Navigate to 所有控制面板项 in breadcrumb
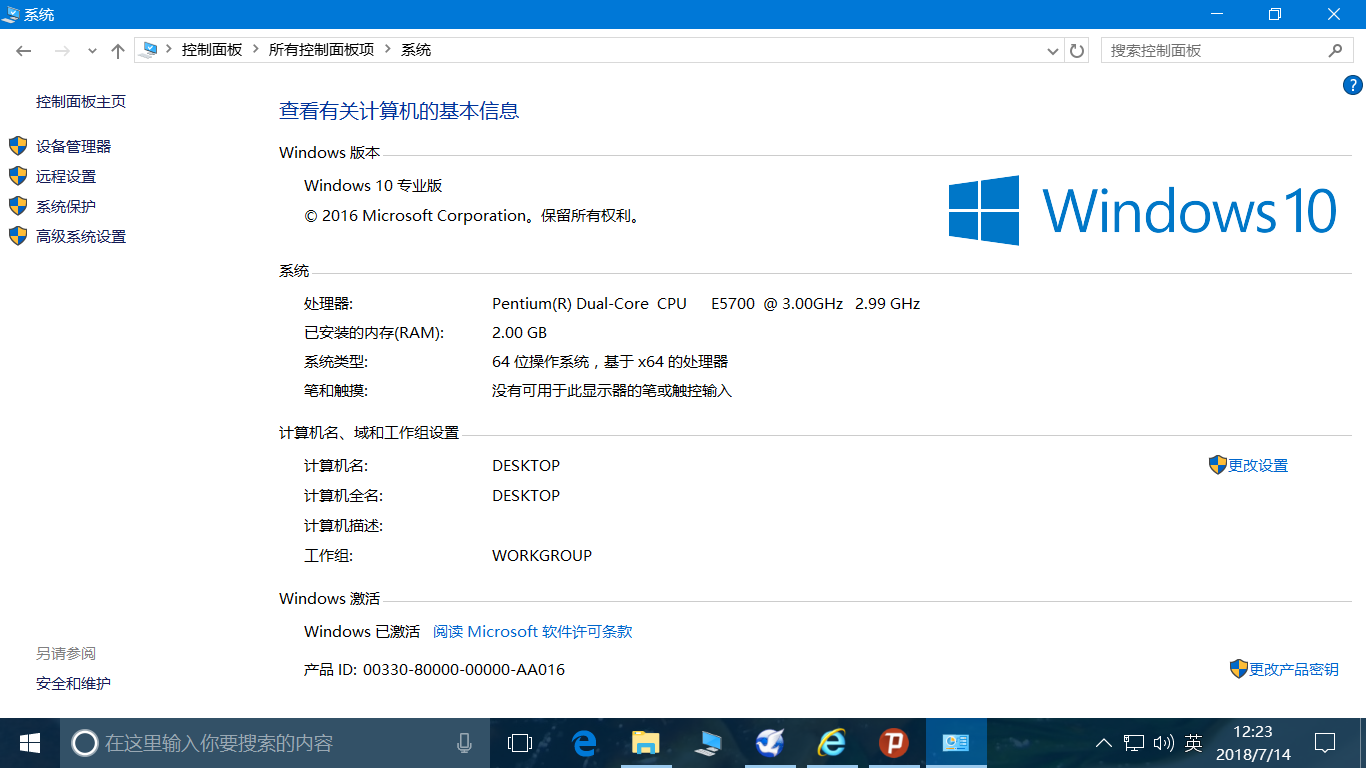This screenshot has width=1366, height=768. pos(321,49)
